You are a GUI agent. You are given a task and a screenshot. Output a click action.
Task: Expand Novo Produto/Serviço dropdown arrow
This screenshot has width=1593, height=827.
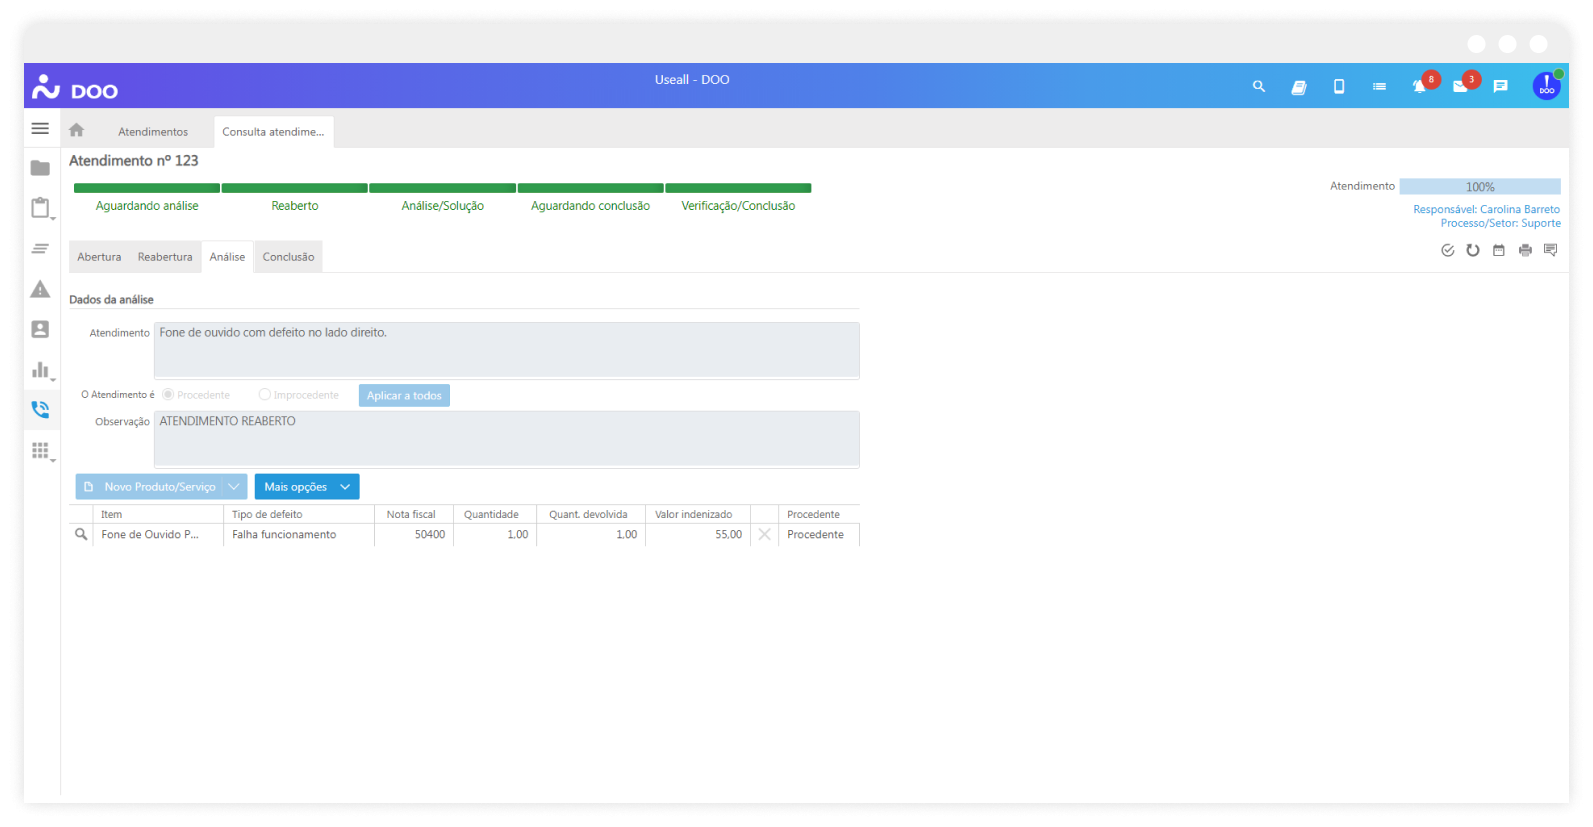[235, 486]
